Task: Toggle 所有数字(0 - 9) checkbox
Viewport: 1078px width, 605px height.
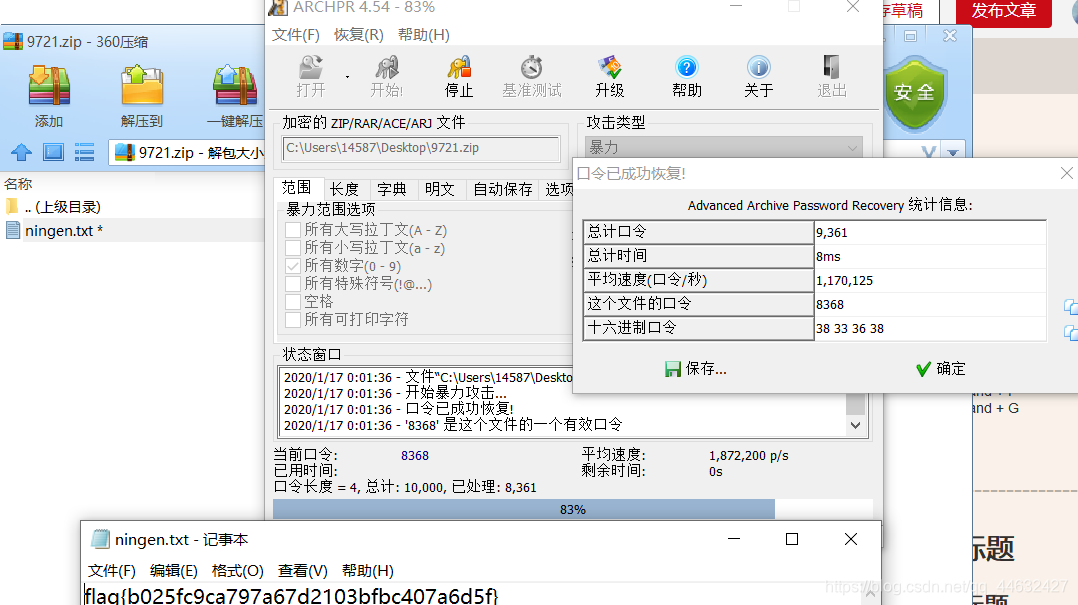Action: 293,265
